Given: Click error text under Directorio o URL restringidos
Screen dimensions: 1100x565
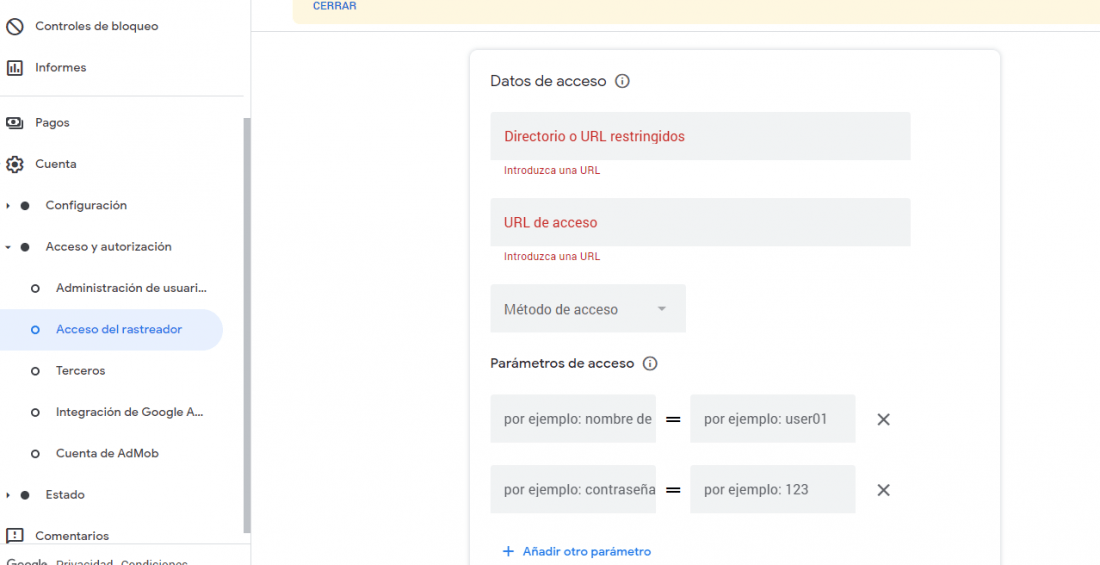Looking at the screenshot, I should 552,171.
